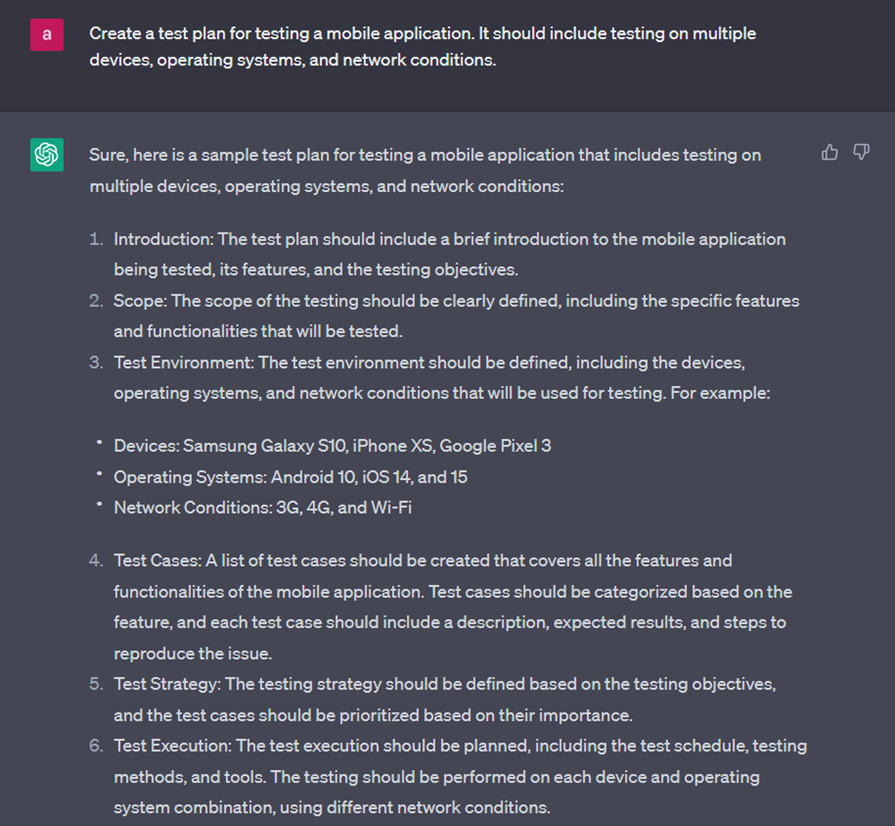Click the Operating Systems bullet line
Viewport: 895px width, 826px height.
point(291,477)
